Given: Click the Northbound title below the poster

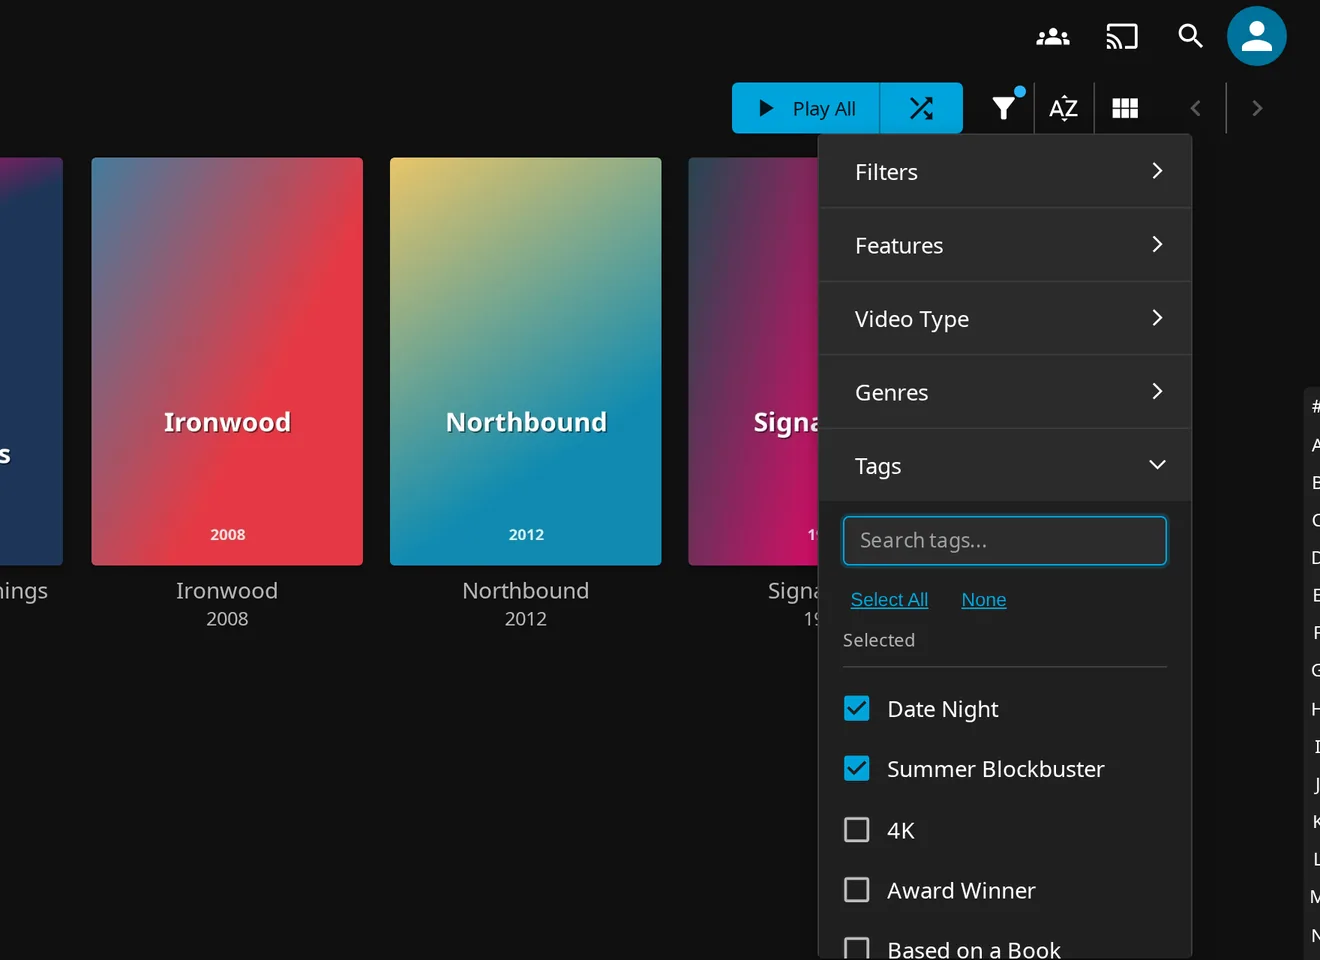Looking at the screenshot, I should tap(526, 591).
